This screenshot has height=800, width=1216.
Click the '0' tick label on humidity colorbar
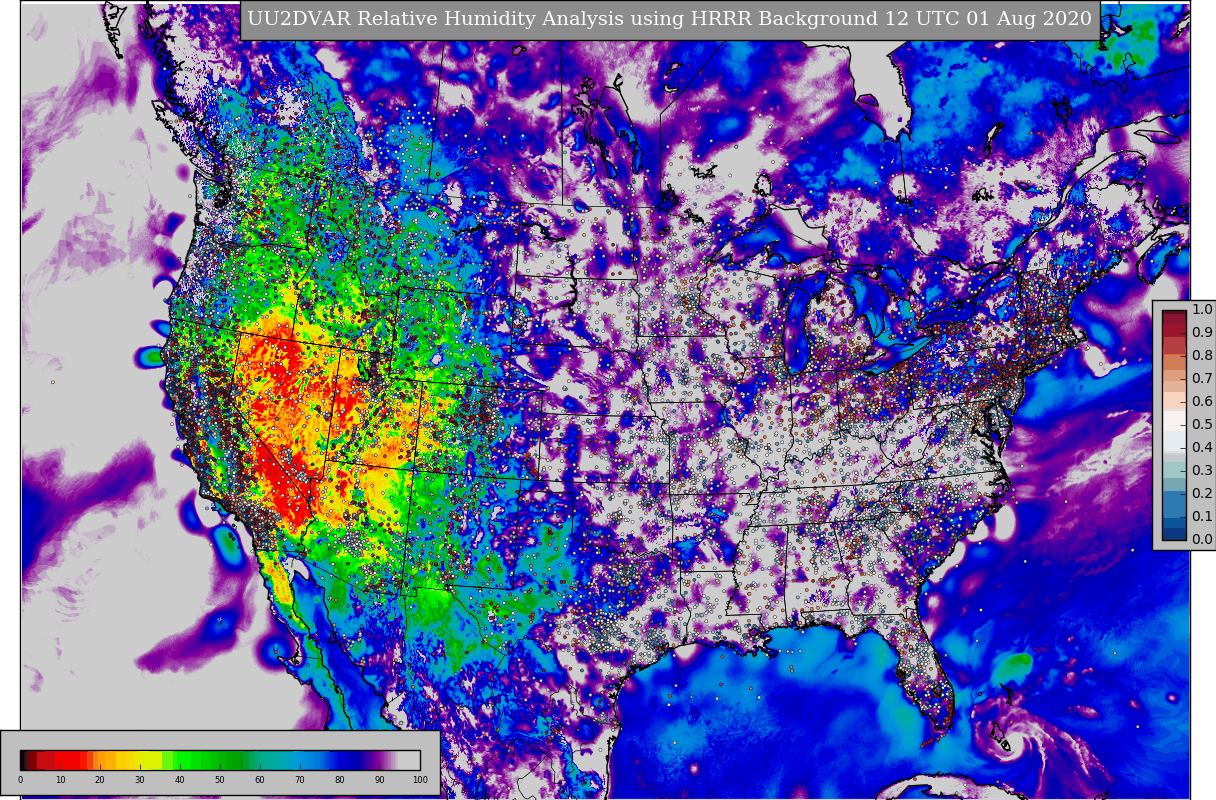click(20, 779)
